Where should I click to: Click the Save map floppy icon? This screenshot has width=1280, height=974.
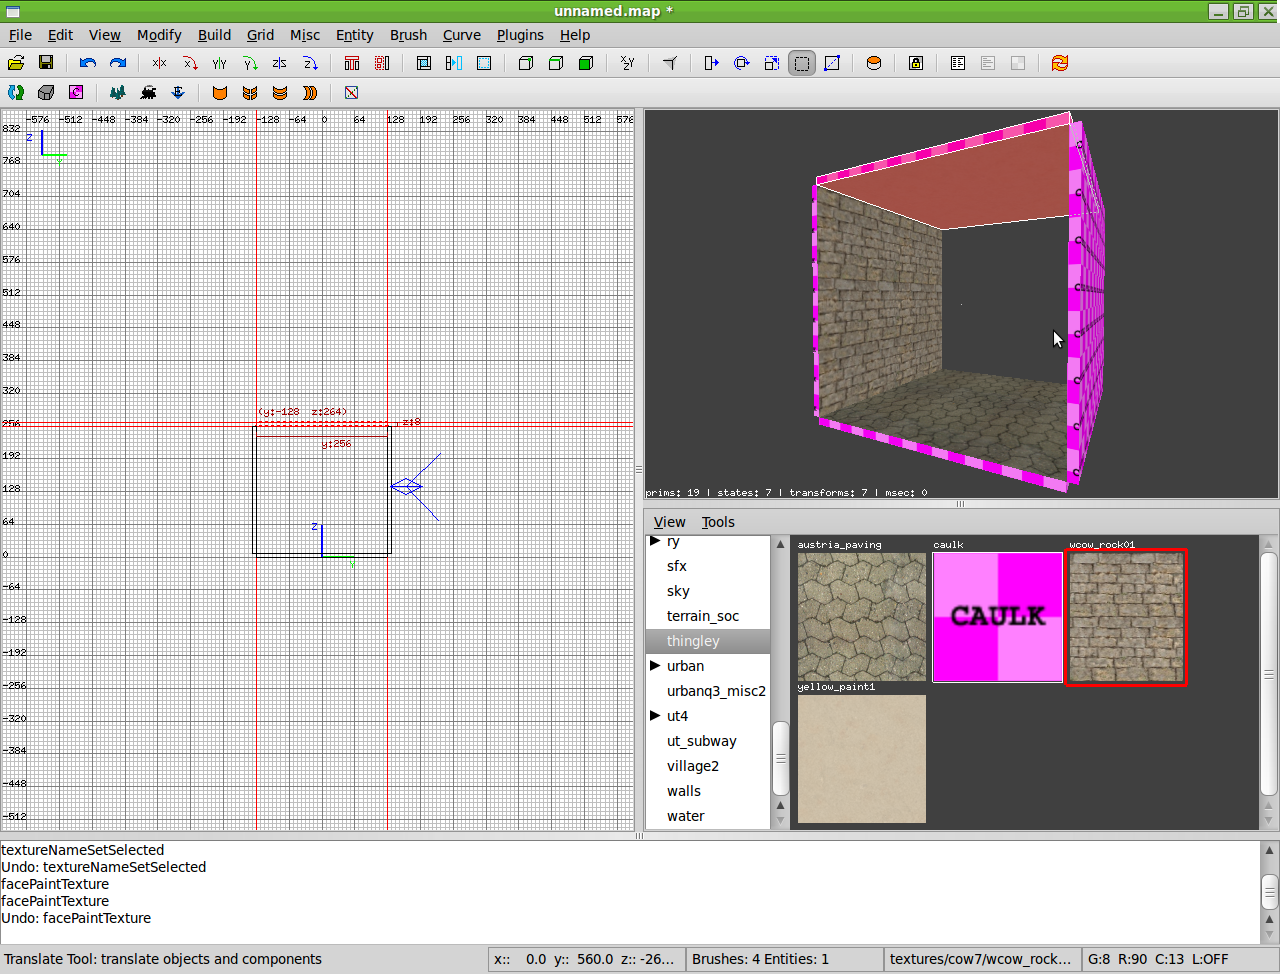[46, 63]
